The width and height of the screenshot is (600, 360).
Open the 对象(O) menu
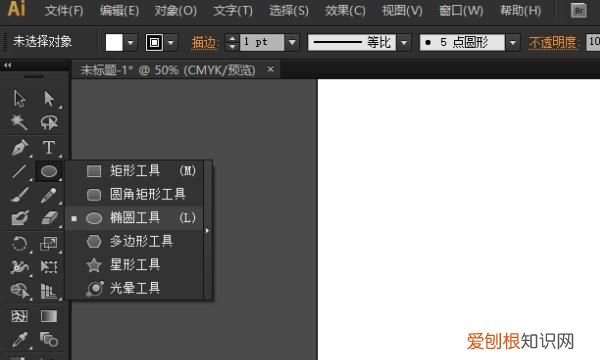pyautogui.click(x=175, y=11)
